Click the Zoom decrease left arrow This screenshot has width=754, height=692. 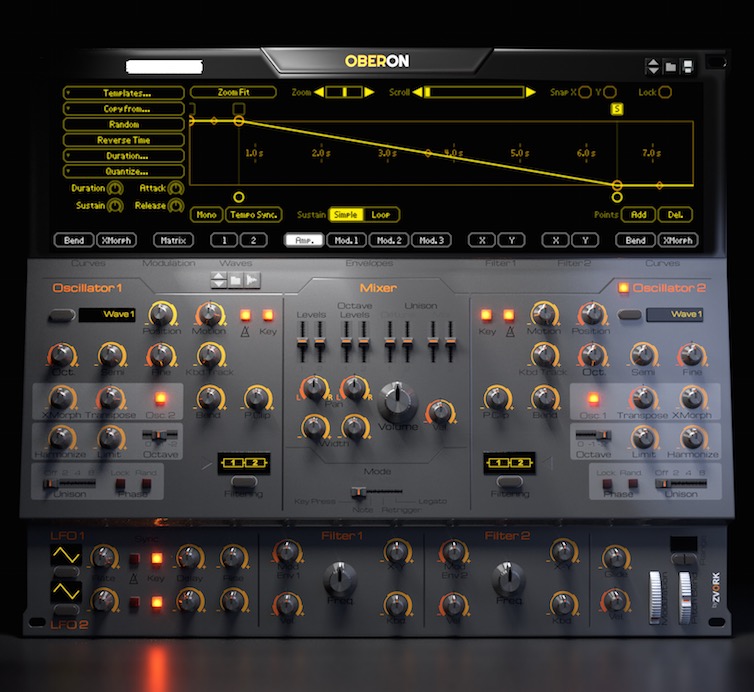pyautogui.click(x=319, y=92)
